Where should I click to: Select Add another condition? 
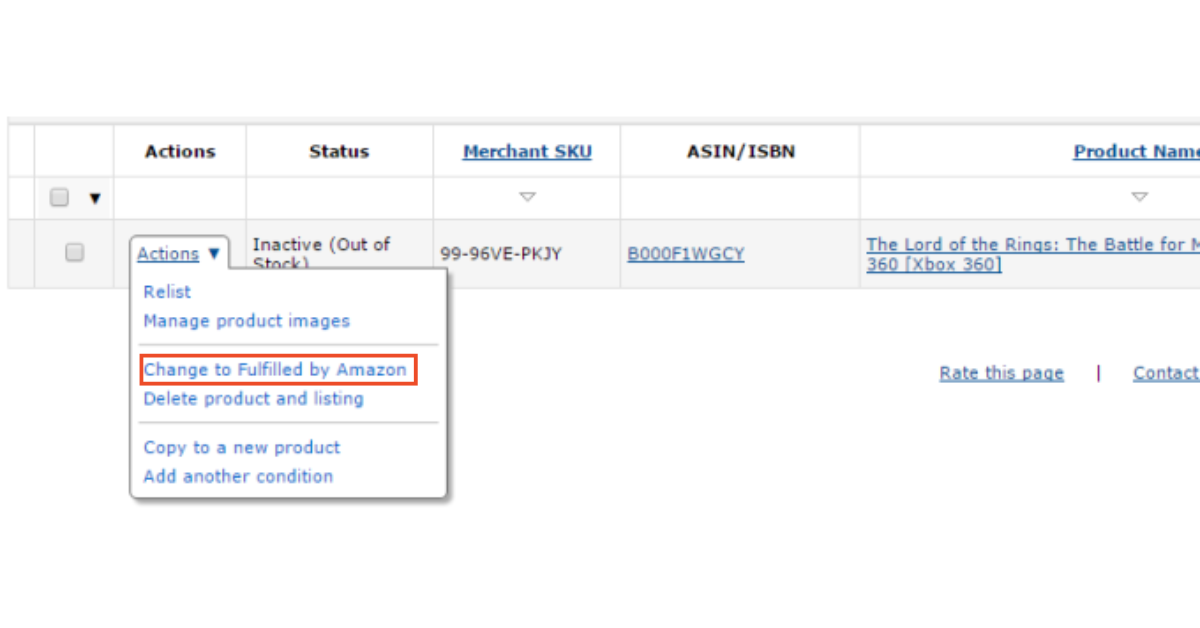tap(238, 477)
